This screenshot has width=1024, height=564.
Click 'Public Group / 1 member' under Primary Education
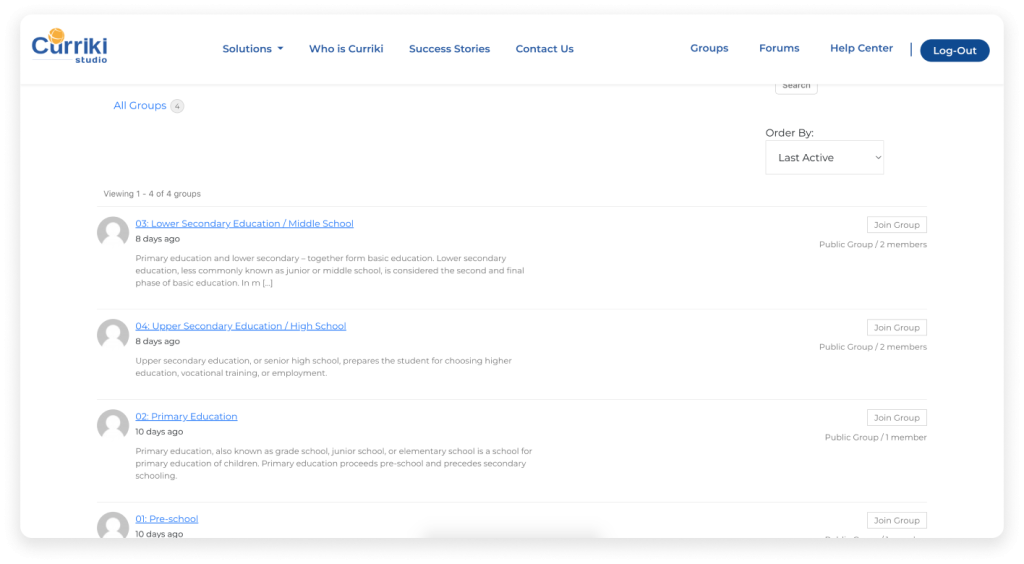876,437
